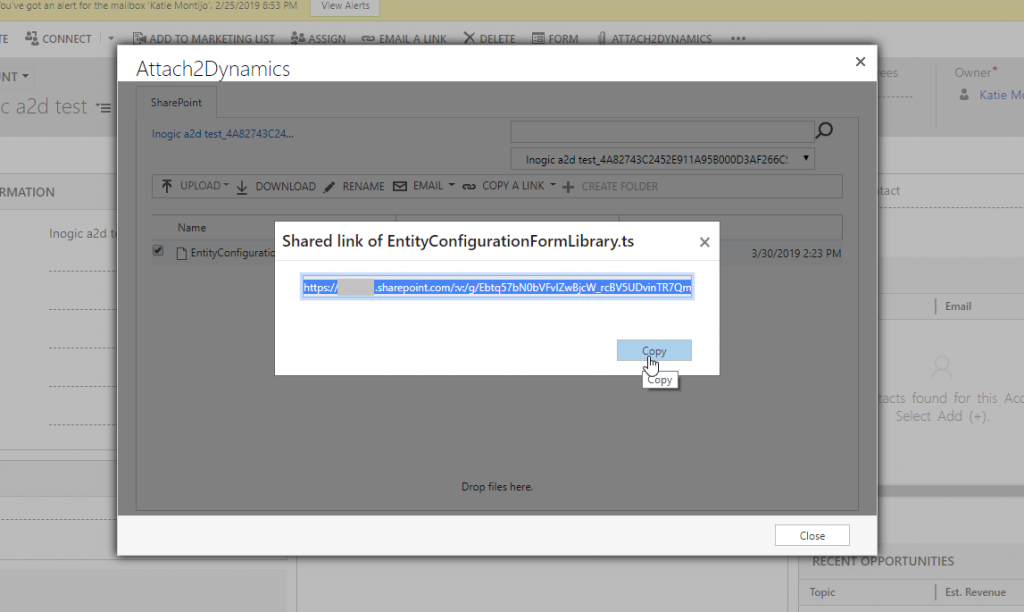Click the search magnifier icon in Attach2Dynamics
This screenshot has width=1024, height=612.
pyautogui.click(x=823, y=130)
